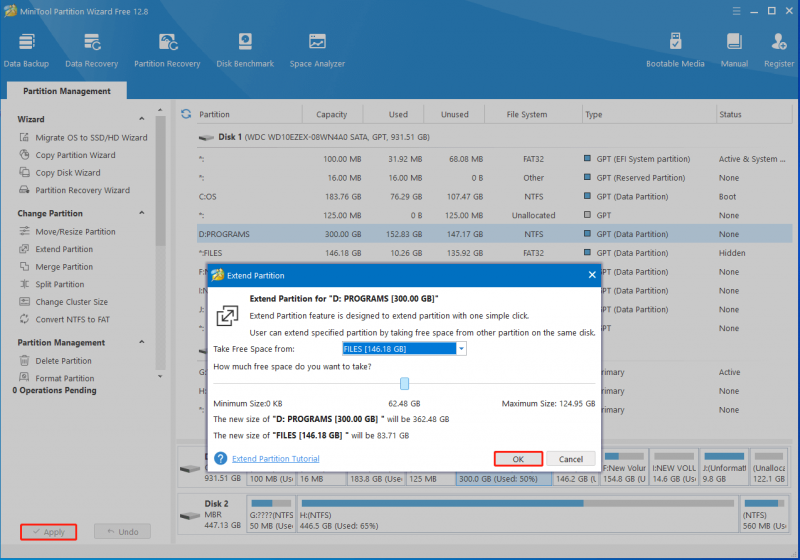This screenshot has width=800, height=560.
Task: Refresh the partition list
Action: coord(186,114)
